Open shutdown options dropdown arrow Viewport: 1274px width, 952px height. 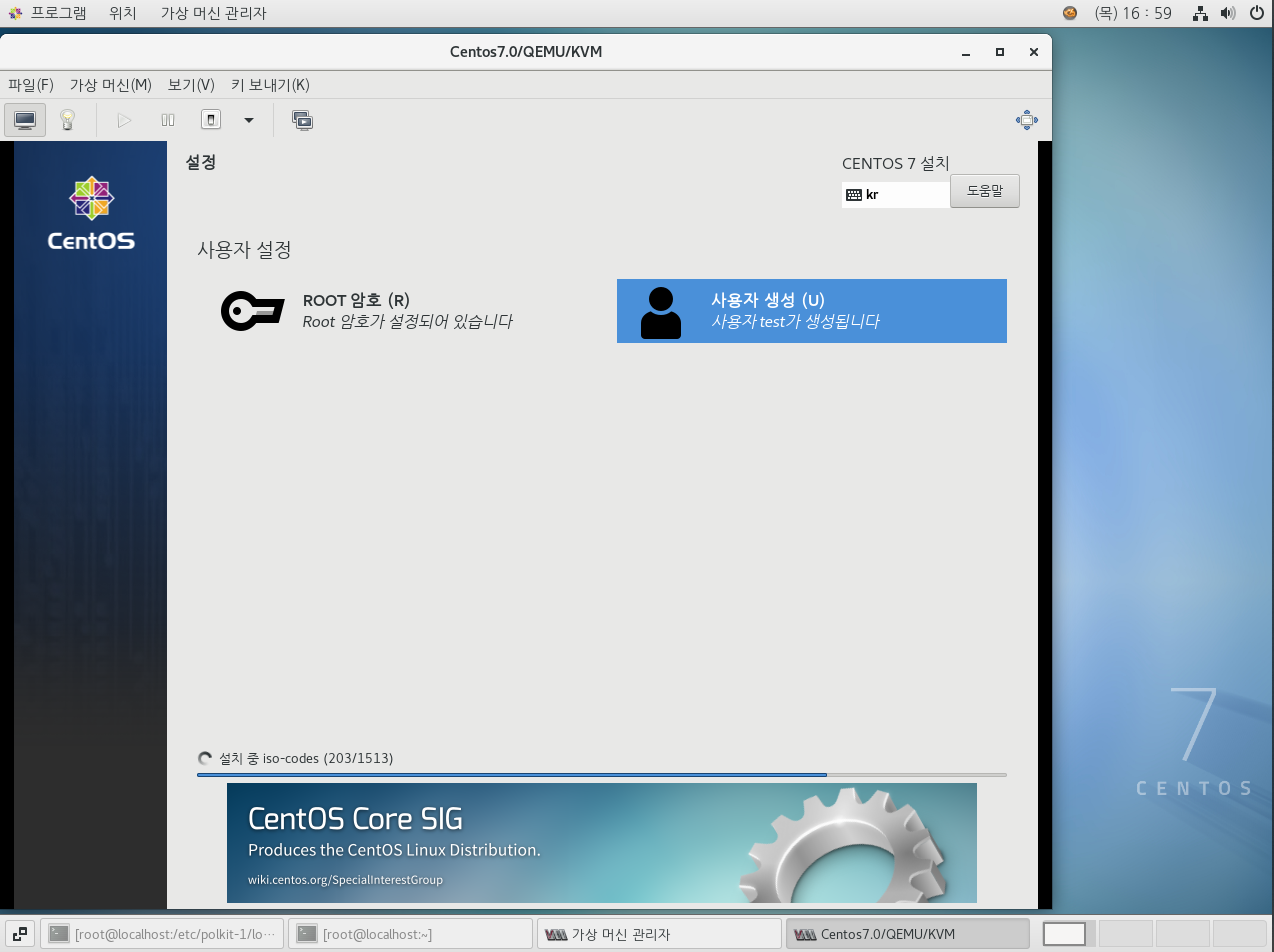click(x=249, y=120)
